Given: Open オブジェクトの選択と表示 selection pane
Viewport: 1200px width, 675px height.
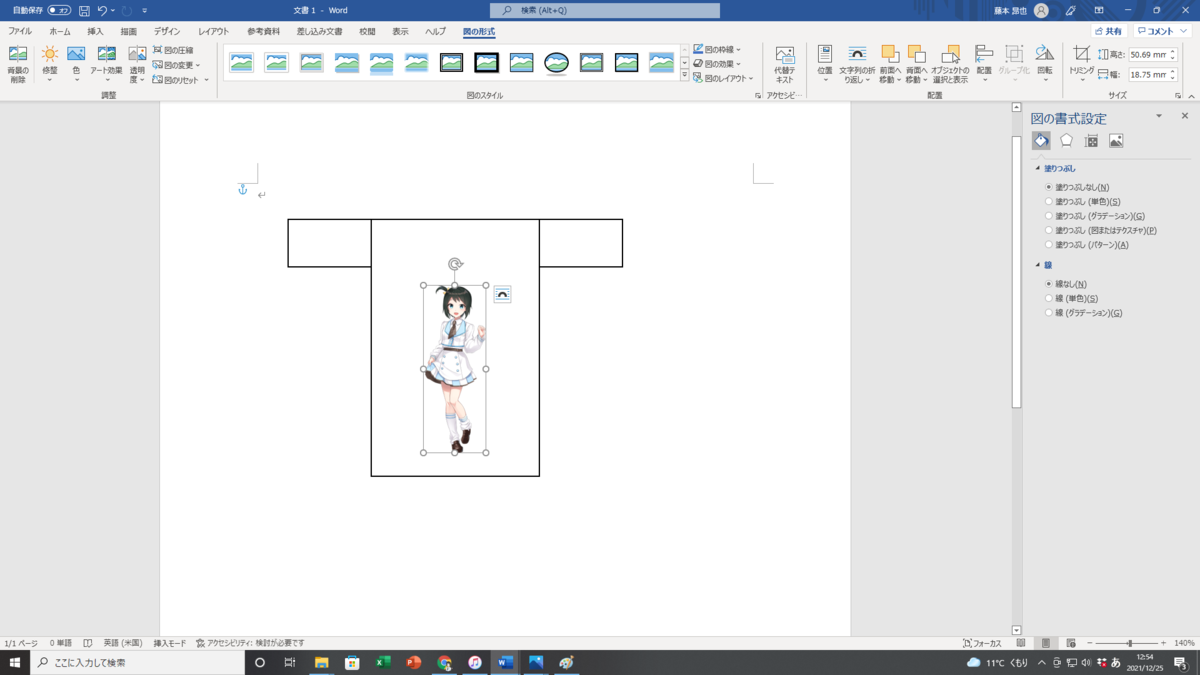Looking at the screenshot, I should pos(950,64).
